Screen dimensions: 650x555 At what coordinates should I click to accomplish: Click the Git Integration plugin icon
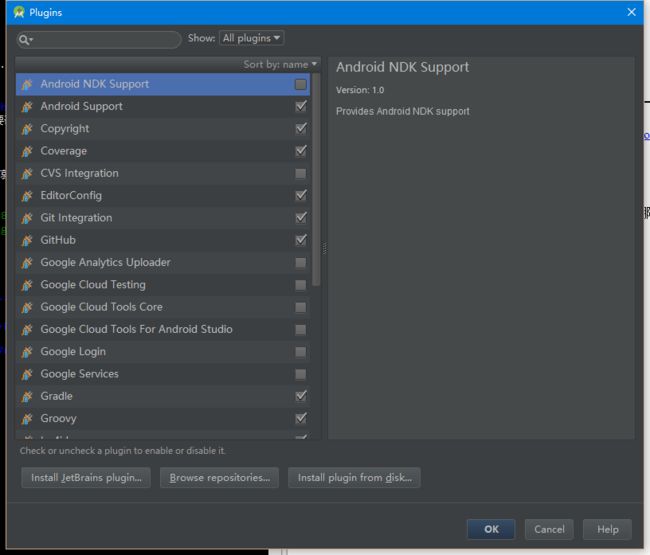click(27, 218)
